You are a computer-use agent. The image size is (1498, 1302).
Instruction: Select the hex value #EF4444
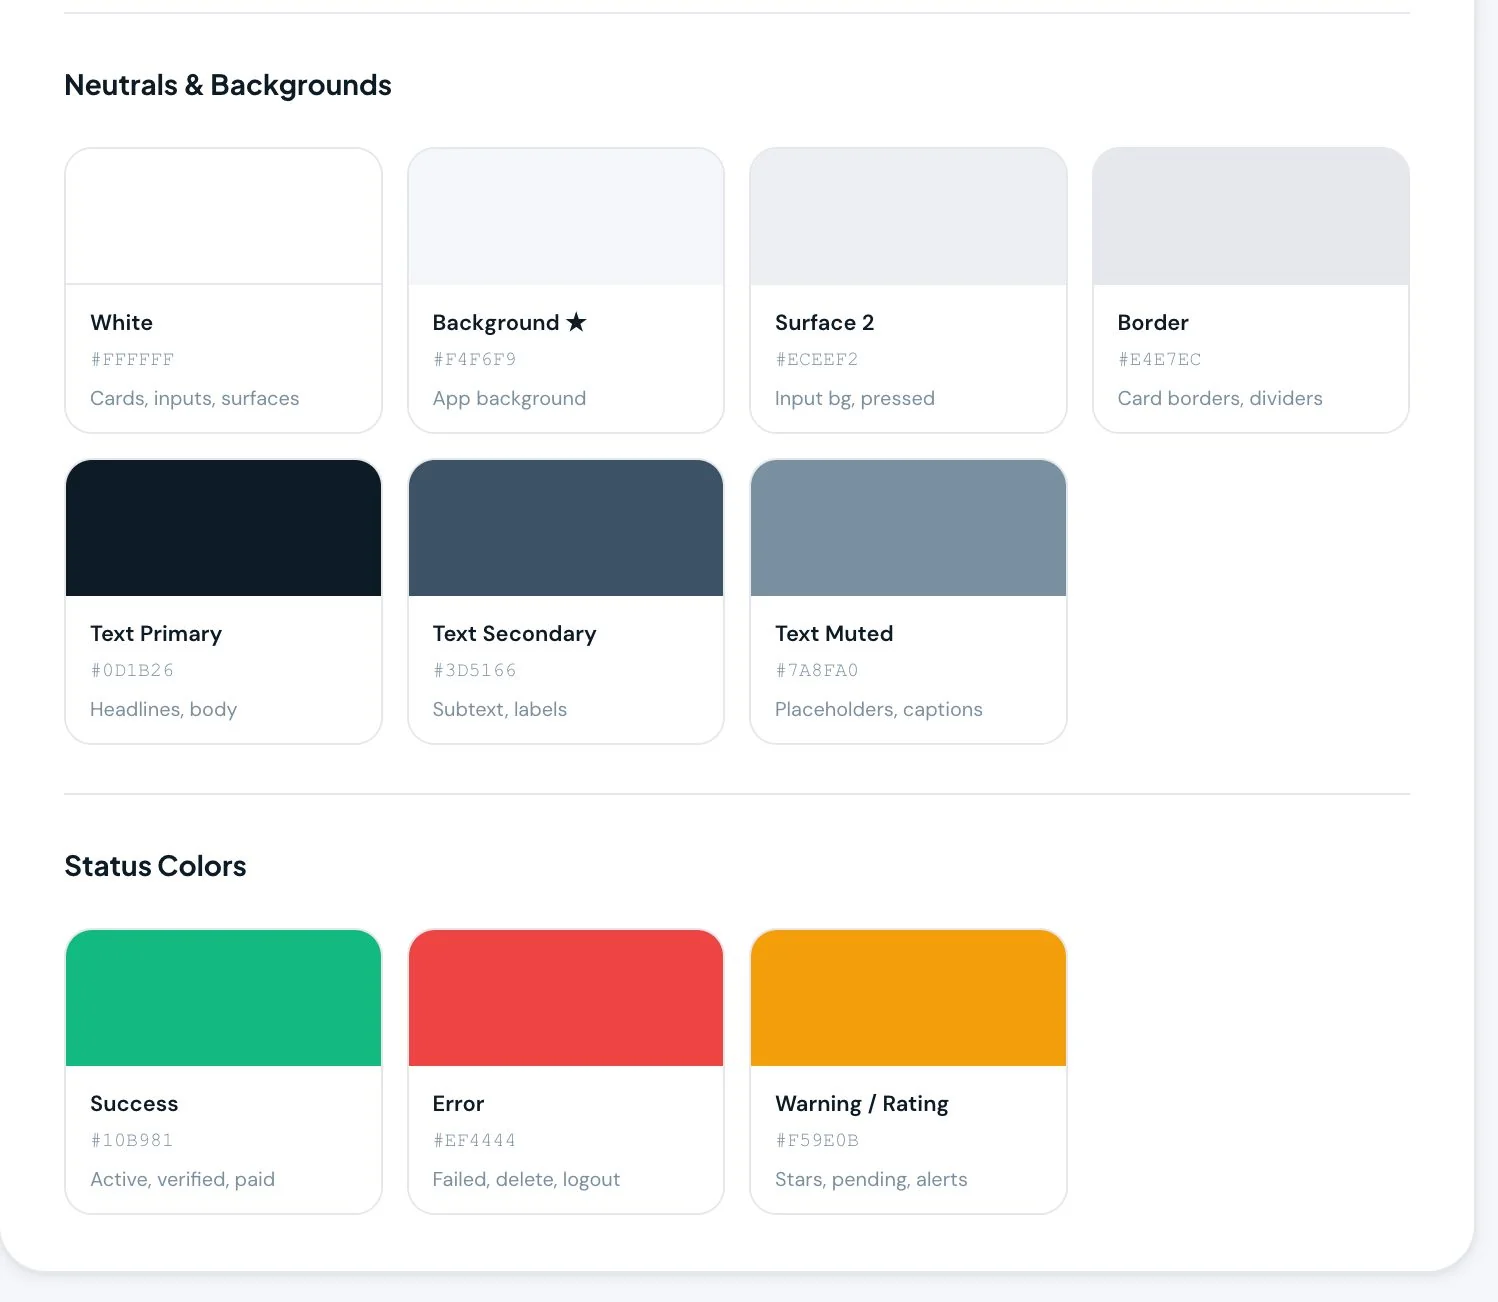475,1140
